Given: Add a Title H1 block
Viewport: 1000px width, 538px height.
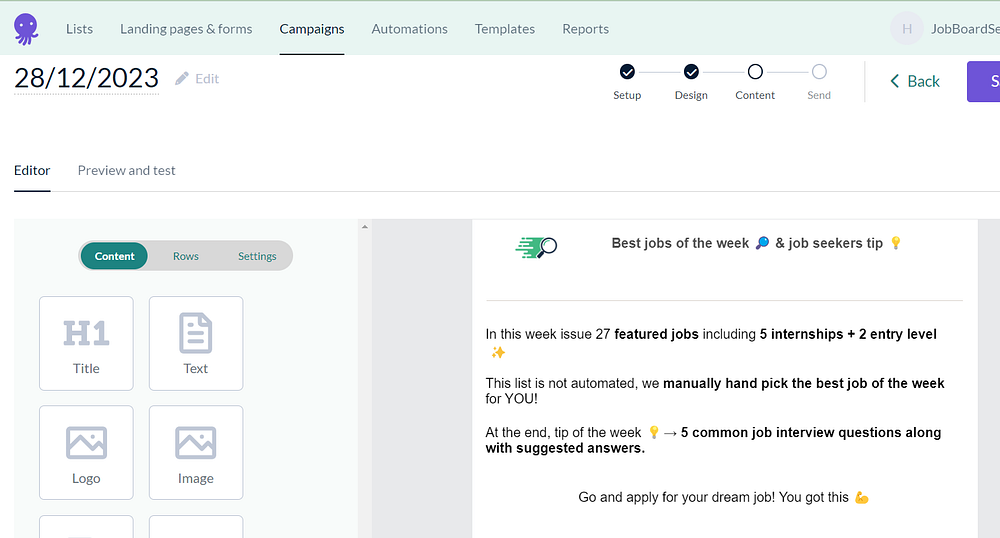Looking at the screenshot, I should tap(86, 344).
